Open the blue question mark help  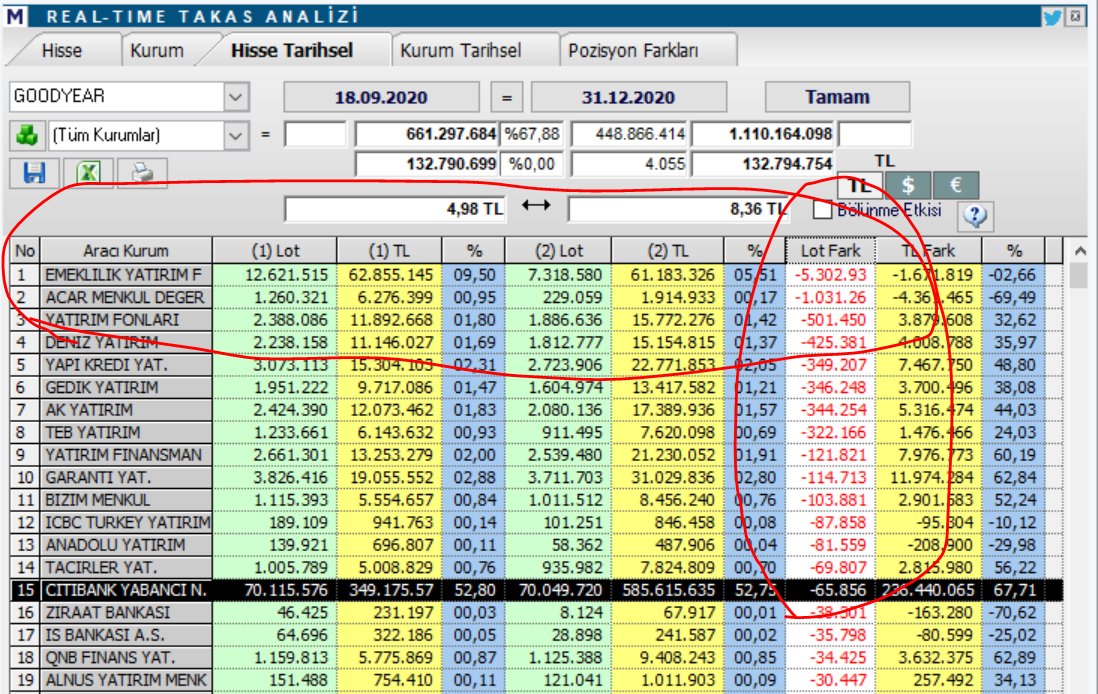[974, 215]
